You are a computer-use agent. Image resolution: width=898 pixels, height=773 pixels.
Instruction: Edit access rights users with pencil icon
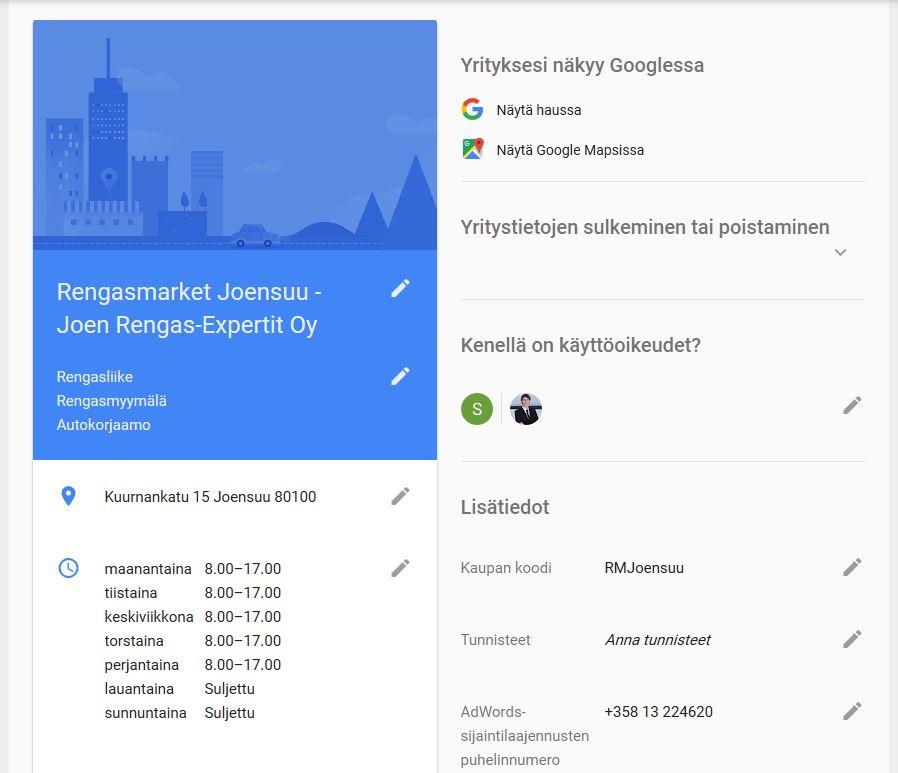[x=852, y=405]
